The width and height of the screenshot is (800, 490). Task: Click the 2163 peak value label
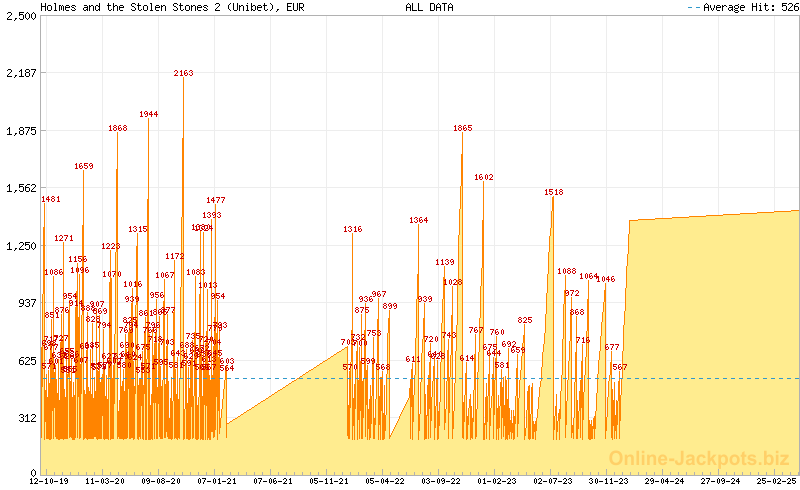point(184,73)
